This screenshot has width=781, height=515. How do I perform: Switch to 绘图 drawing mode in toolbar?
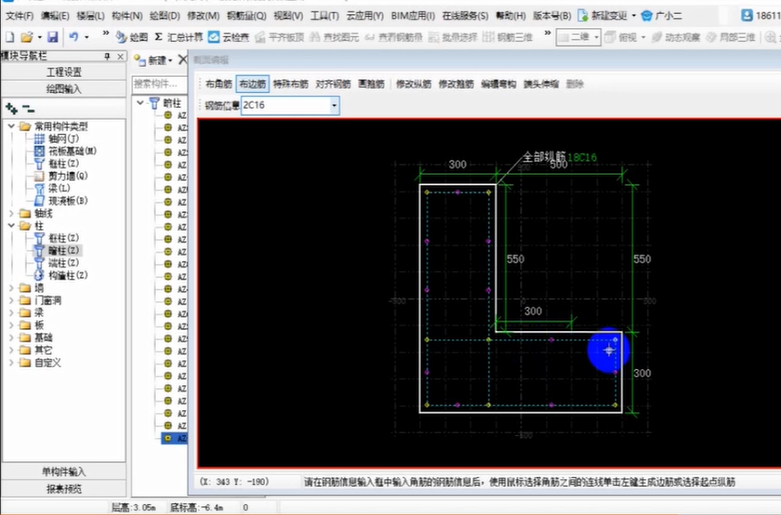click(x=132, y=37)
